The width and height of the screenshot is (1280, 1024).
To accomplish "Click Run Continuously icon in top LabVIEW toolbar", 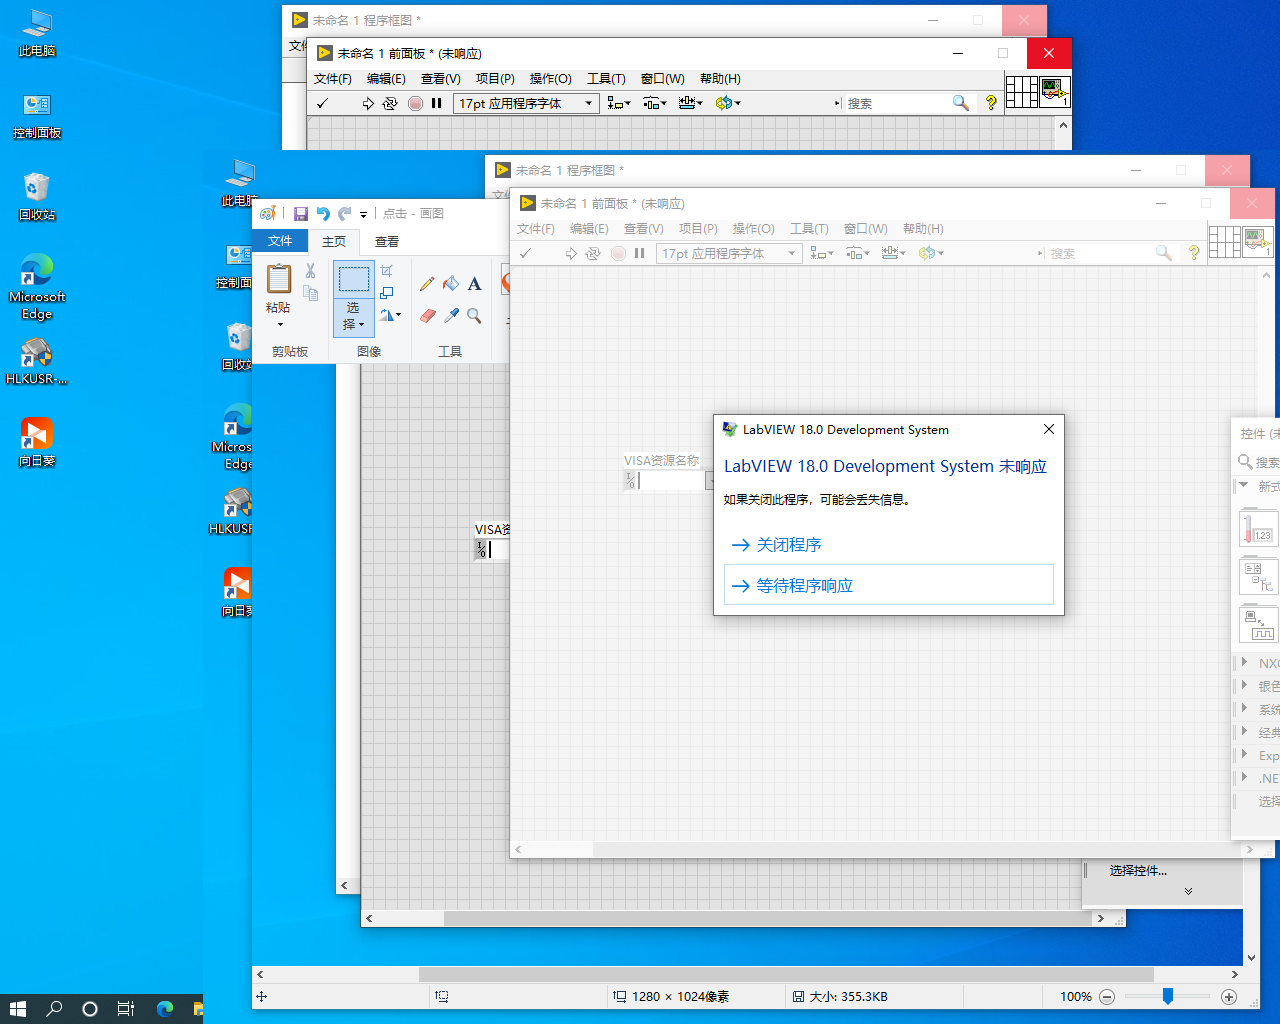I will coord(390,103).
